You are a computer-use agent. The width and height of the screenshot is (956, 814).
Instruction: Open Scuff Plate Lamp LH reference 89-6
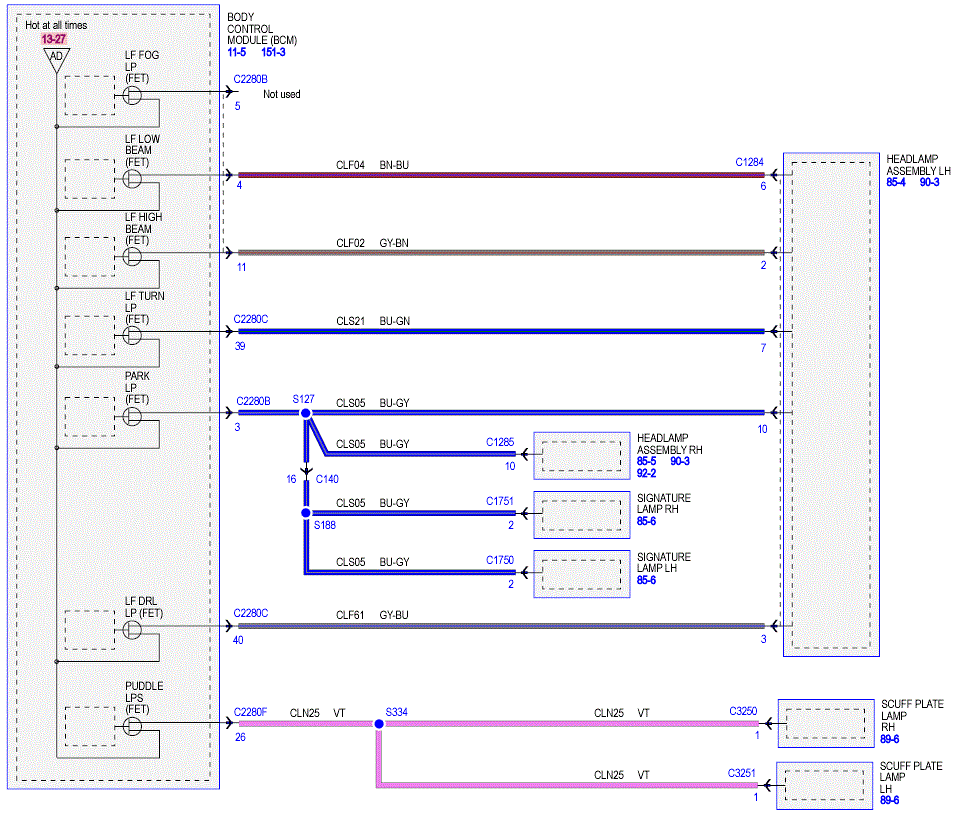(889, 800)
